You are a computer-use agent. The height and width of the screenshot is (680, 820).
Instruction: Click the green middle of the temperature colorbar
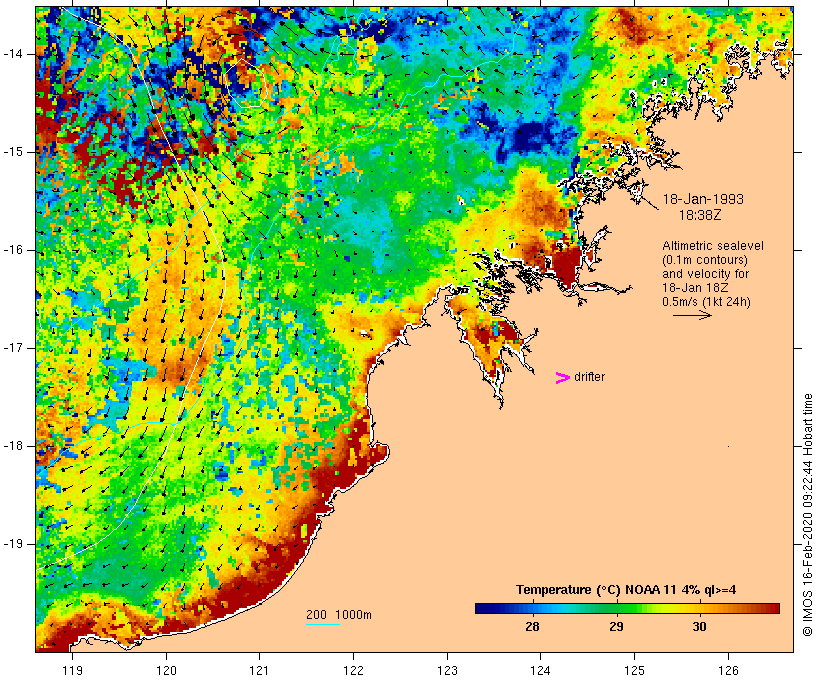[627, 608]
